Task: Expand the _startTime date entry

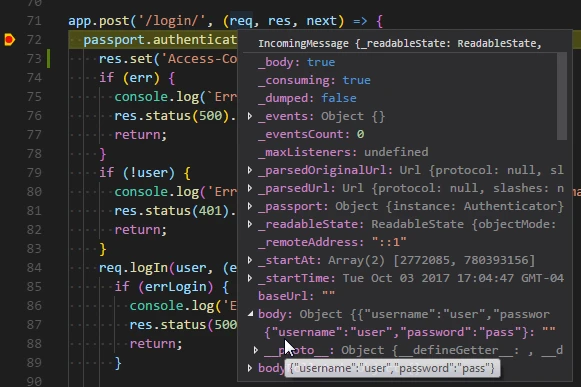Action: click(x=250, y=278)
